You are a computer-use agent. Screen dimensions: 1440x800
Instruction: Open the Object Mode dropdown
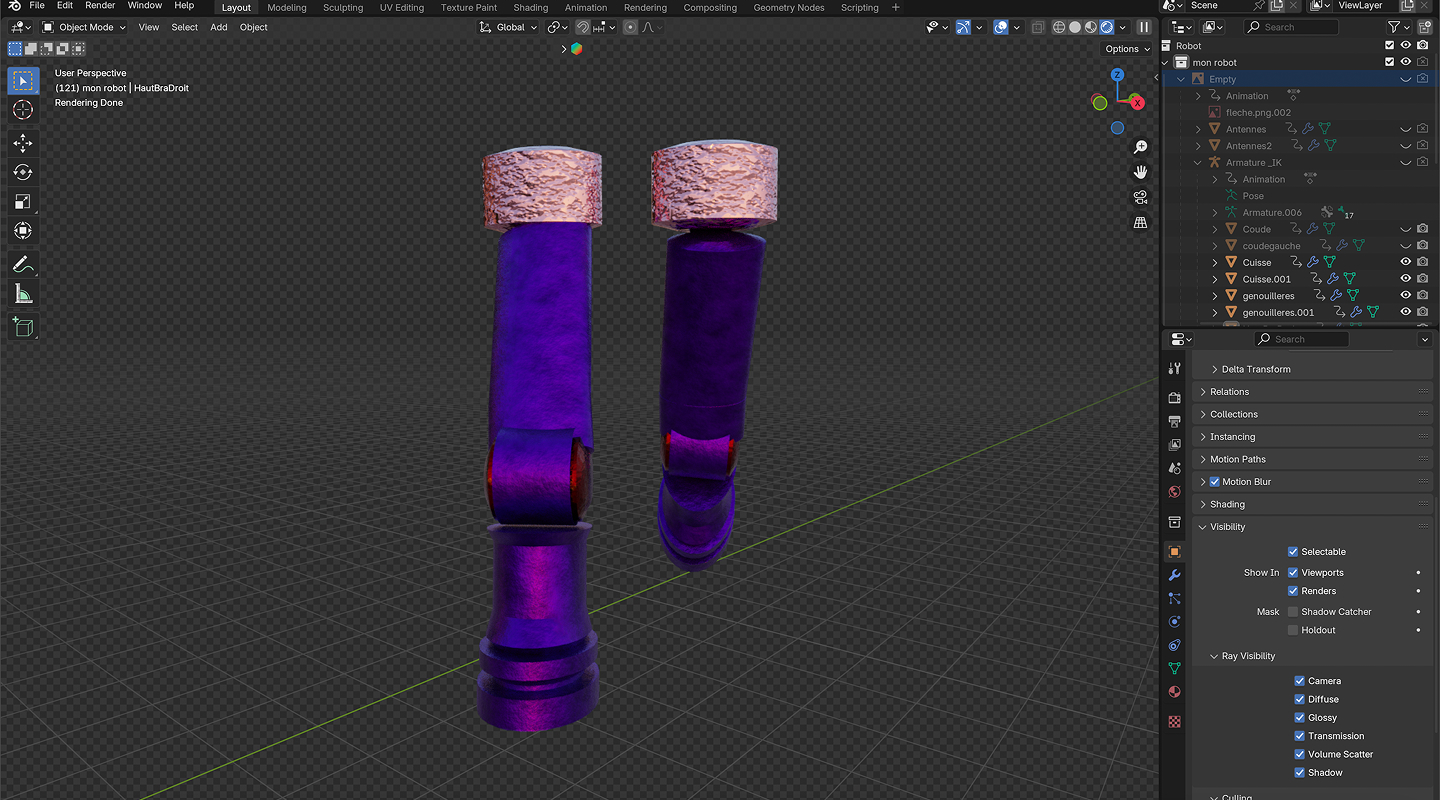pos(84,27)
